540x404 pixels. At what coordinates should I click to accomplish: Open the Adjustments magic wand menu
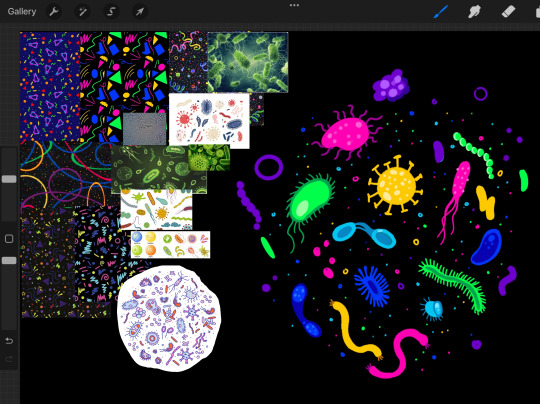click(82, 12)
